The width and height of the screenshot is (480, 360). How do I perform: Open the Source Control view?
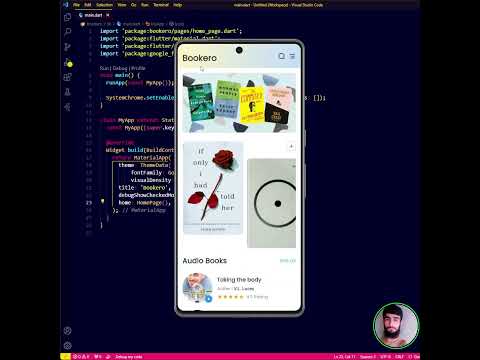[x=67, y=47]
